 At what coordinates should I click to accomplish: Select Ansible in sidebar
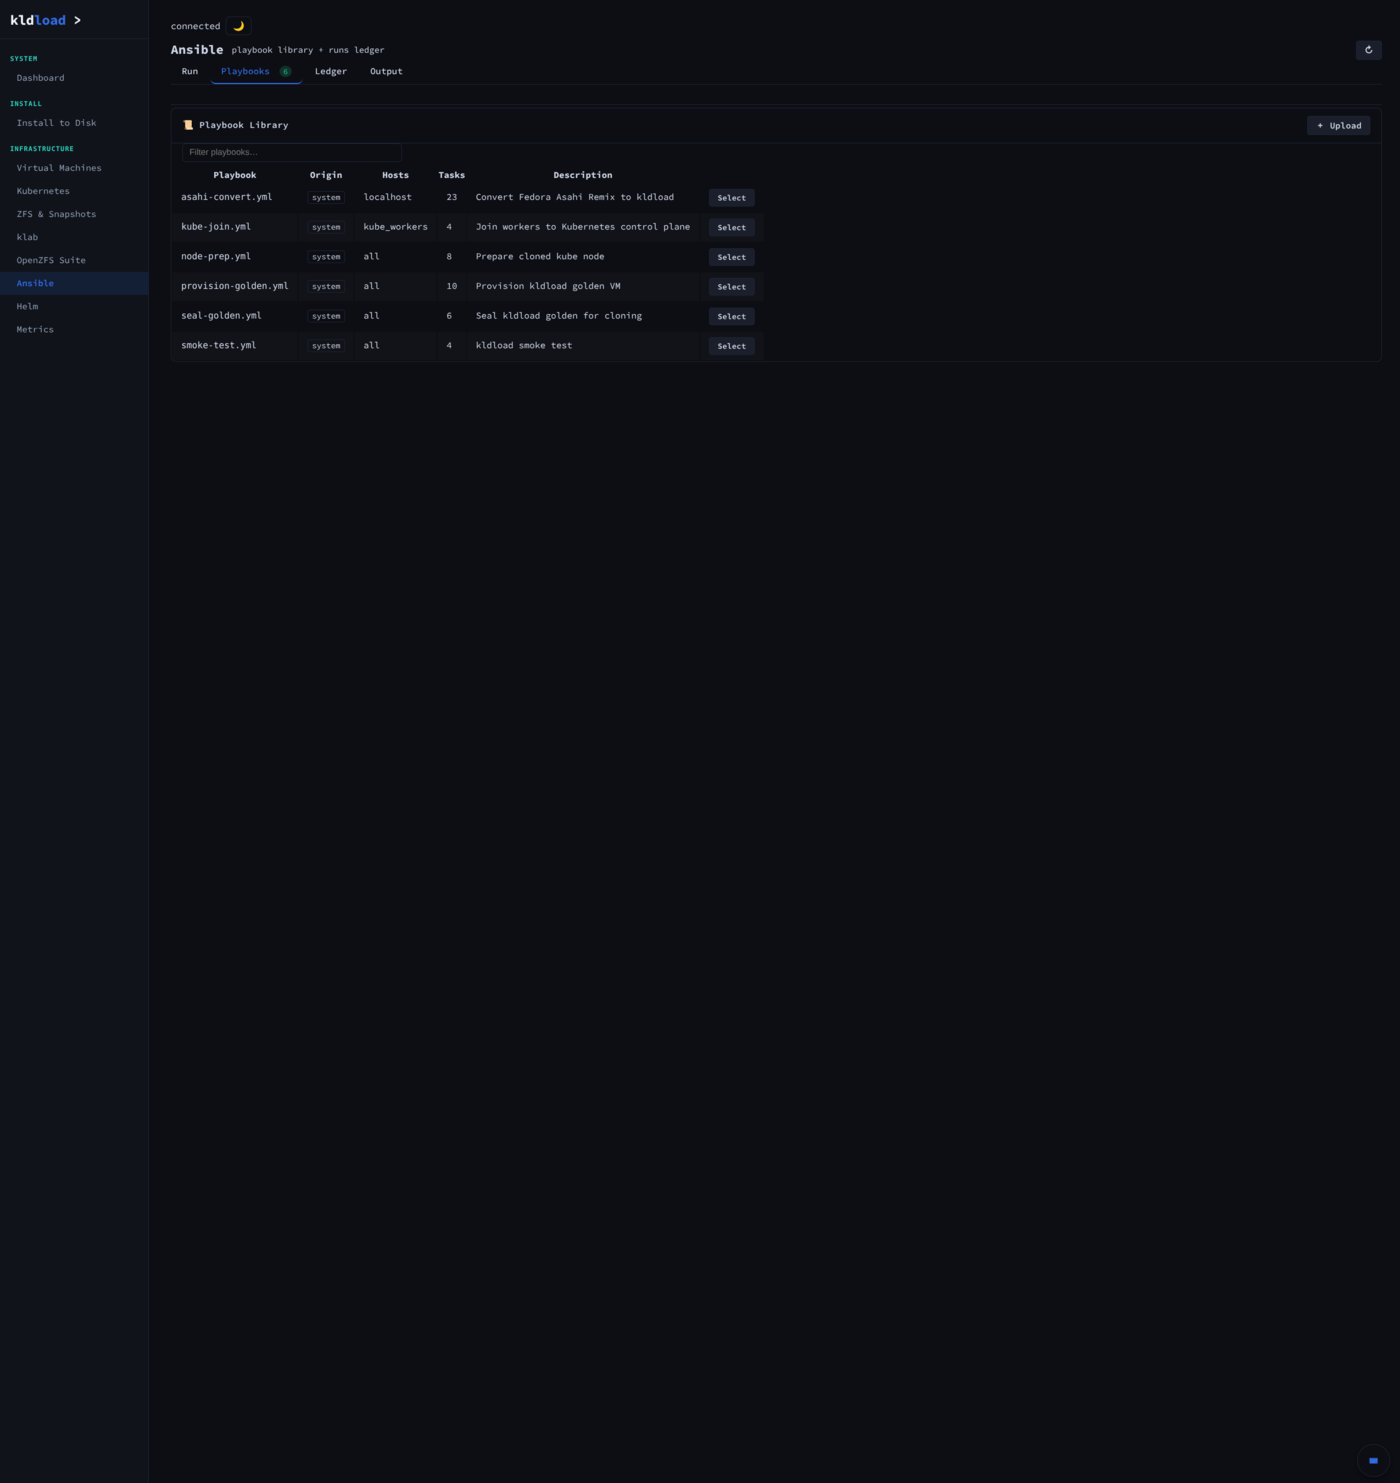click(x=74, y=283)
